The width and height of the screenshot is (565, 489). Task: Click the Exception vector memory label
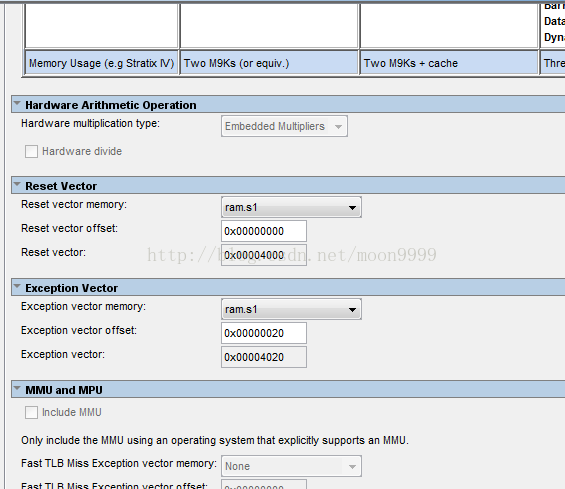[84, 306]
